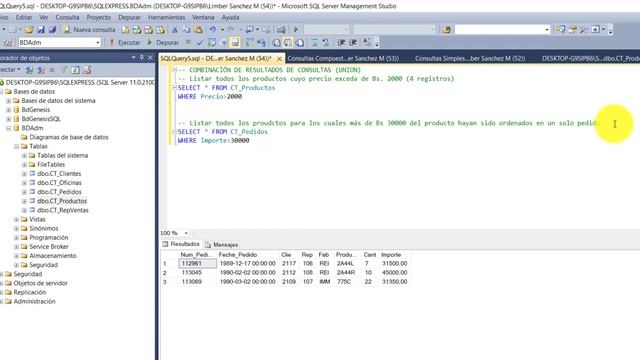
Task: Click the Undo arrow icon
Action: pyautogui.click(x=213, y=30)
